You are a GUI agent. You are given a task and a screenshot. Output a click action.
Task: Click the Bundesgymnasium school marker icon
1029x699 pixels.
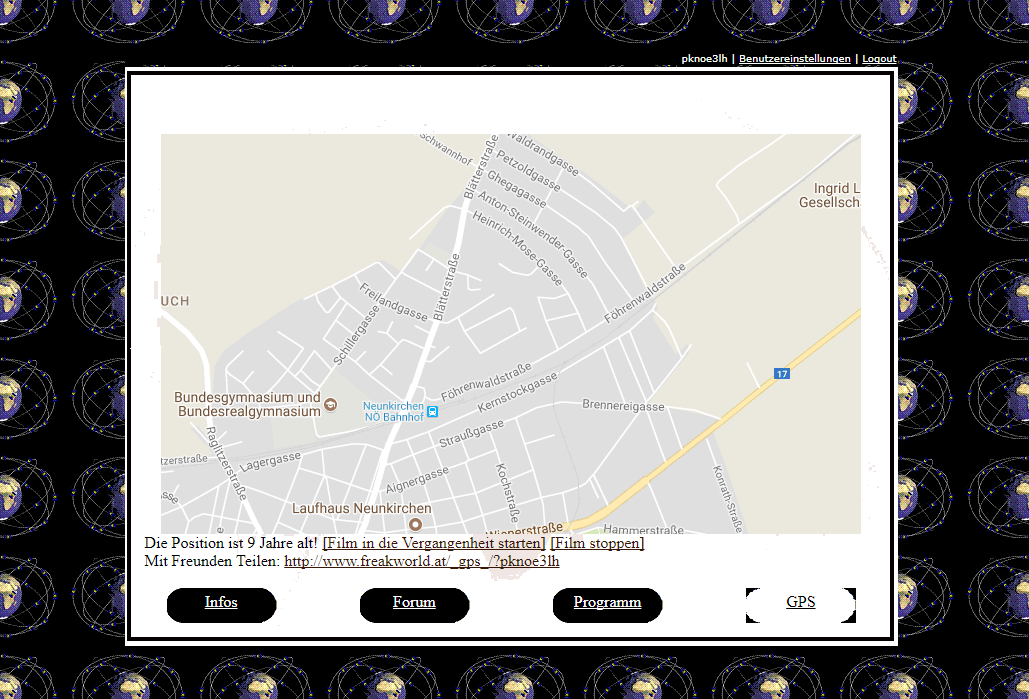coord(331,404)
